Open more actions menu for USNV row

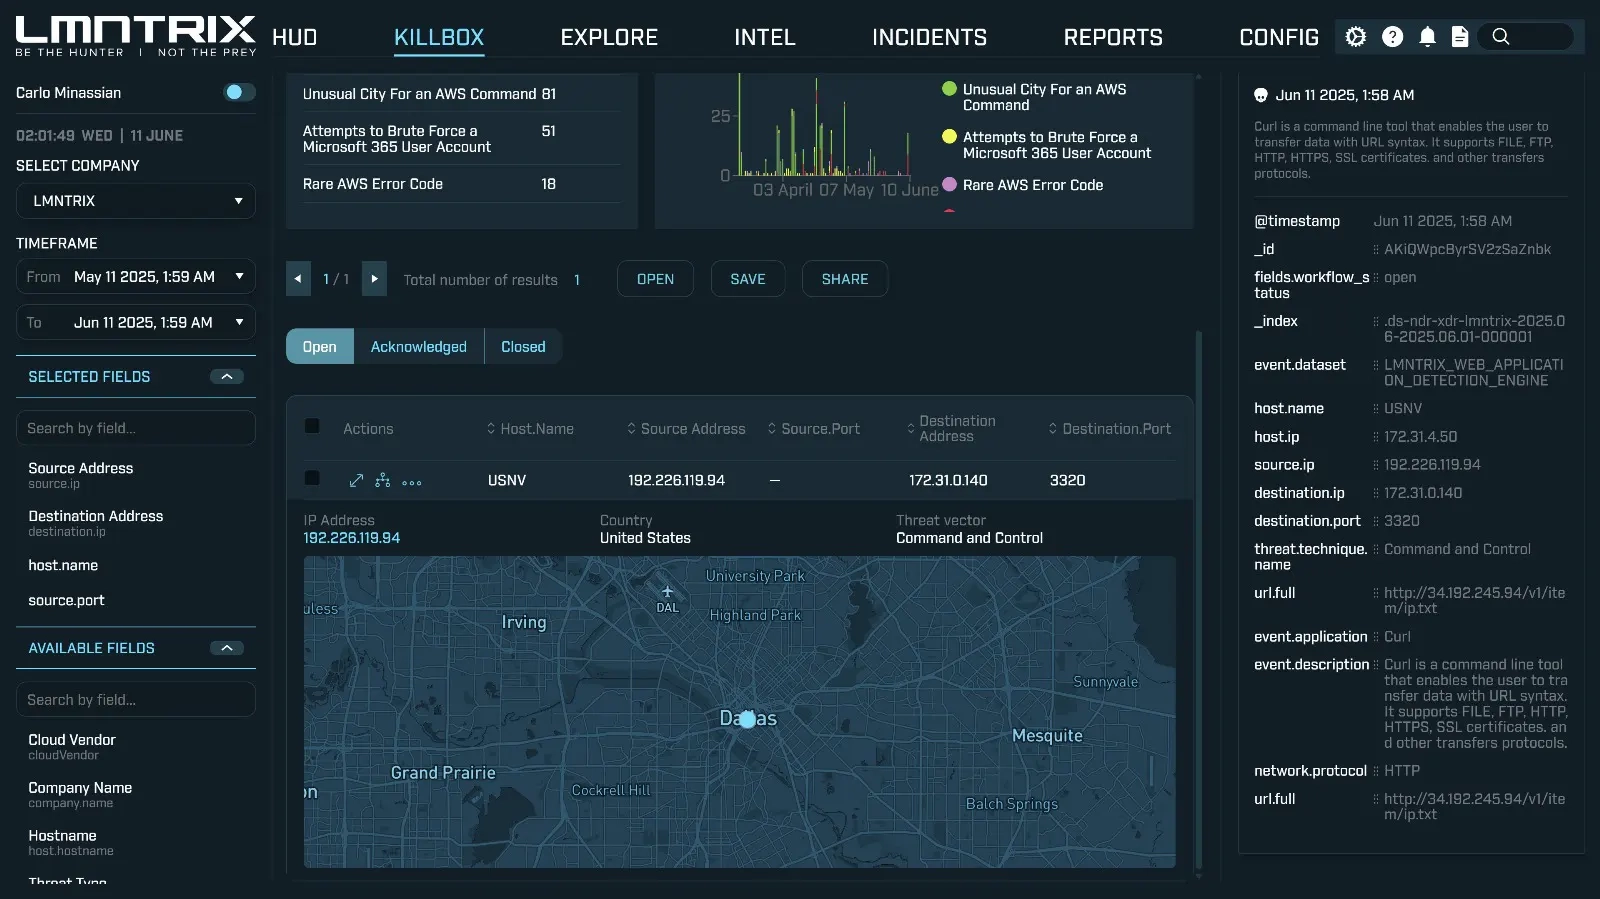[x=412, y=482]
